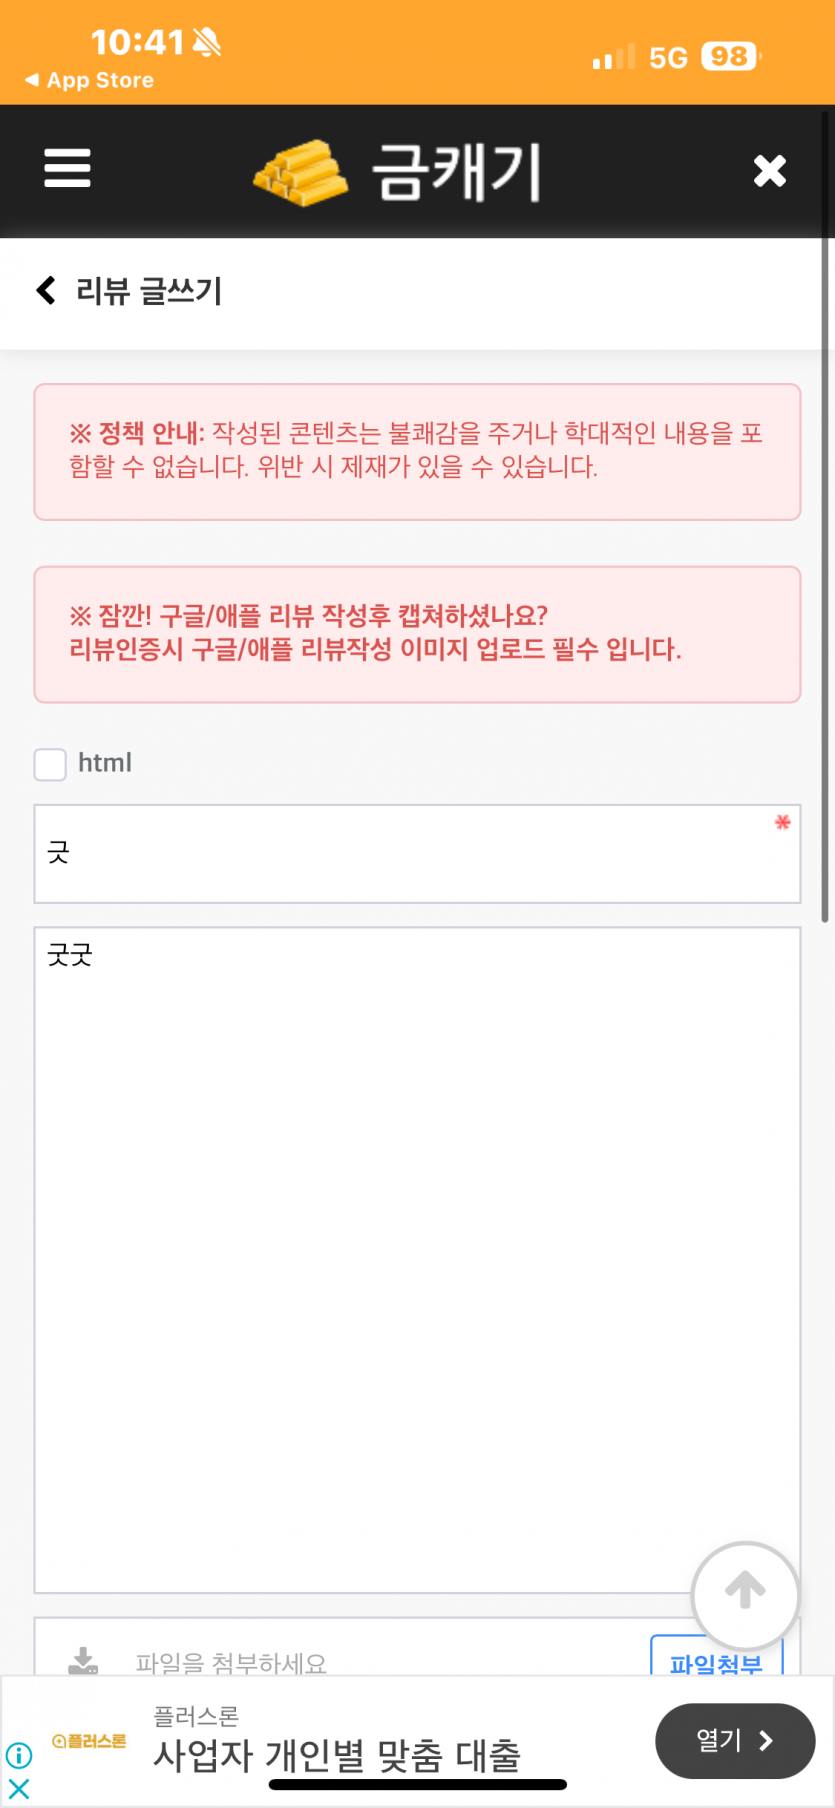The width and height of the screenshot is (835, 1808).
Task: Go back using the 리뷰 글쓰기 arrow
Action: 46,290
